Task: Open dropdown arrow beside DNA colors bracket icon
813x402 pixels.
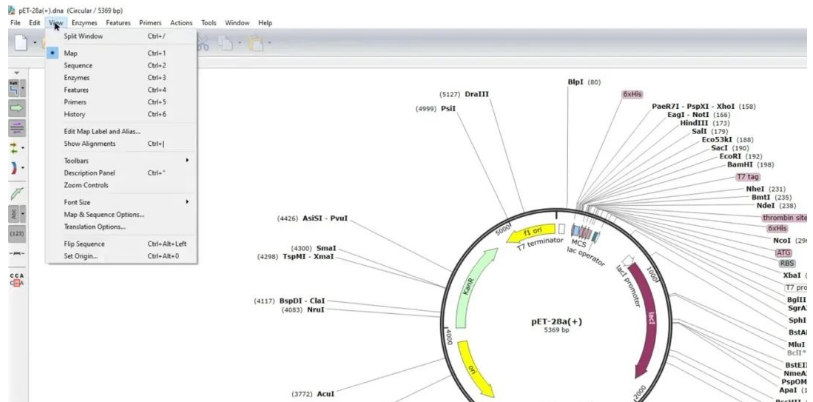Action: click(x=23, y=168)
